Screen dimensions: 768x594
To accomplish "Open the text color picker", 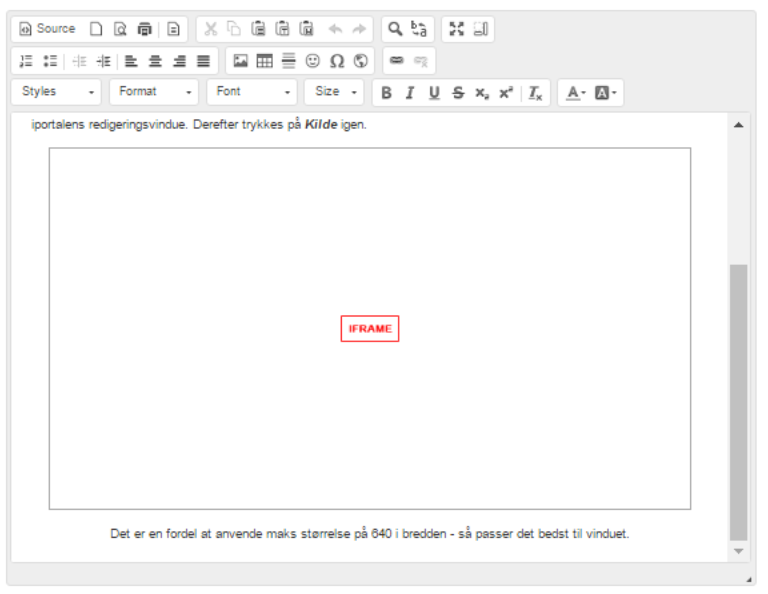I will [x=576, y=93].
